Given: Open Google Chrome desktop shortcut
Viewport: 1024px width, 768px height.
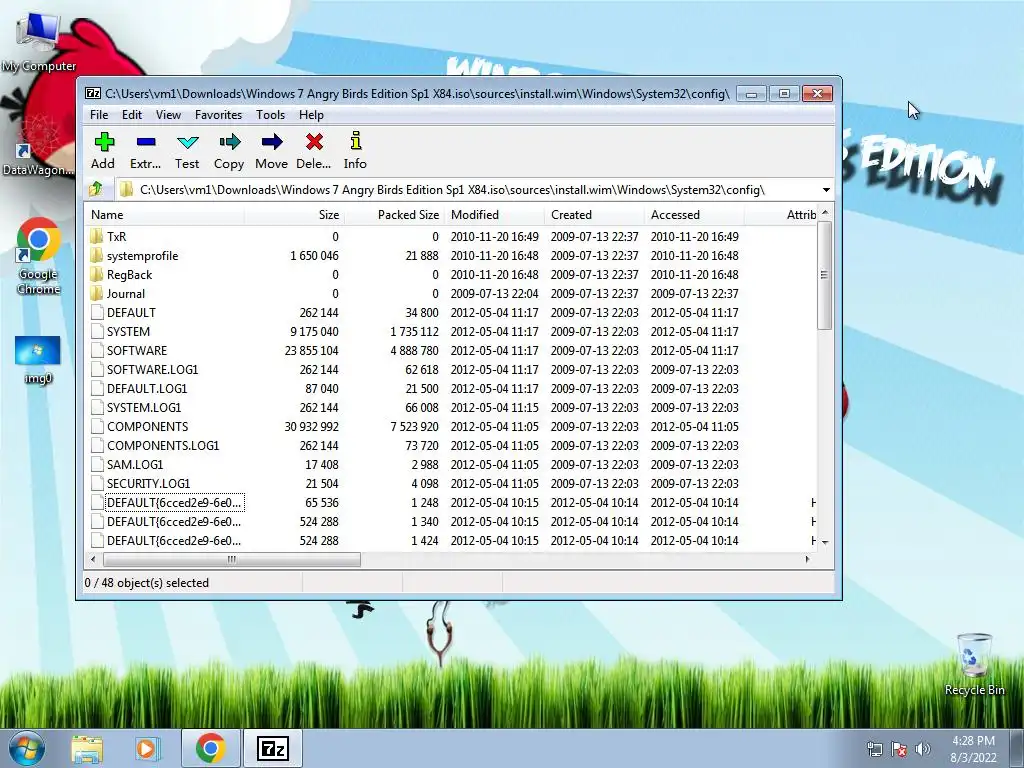Looking at the screenshot, I should pos(38,256).
